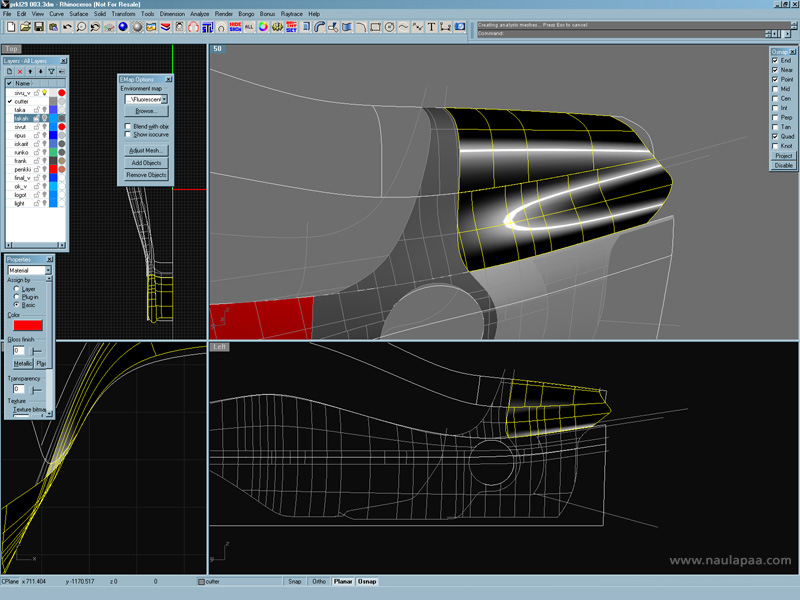
Task: Expand the Material dropdown in Properties
Action: click(x=46, y=270)
